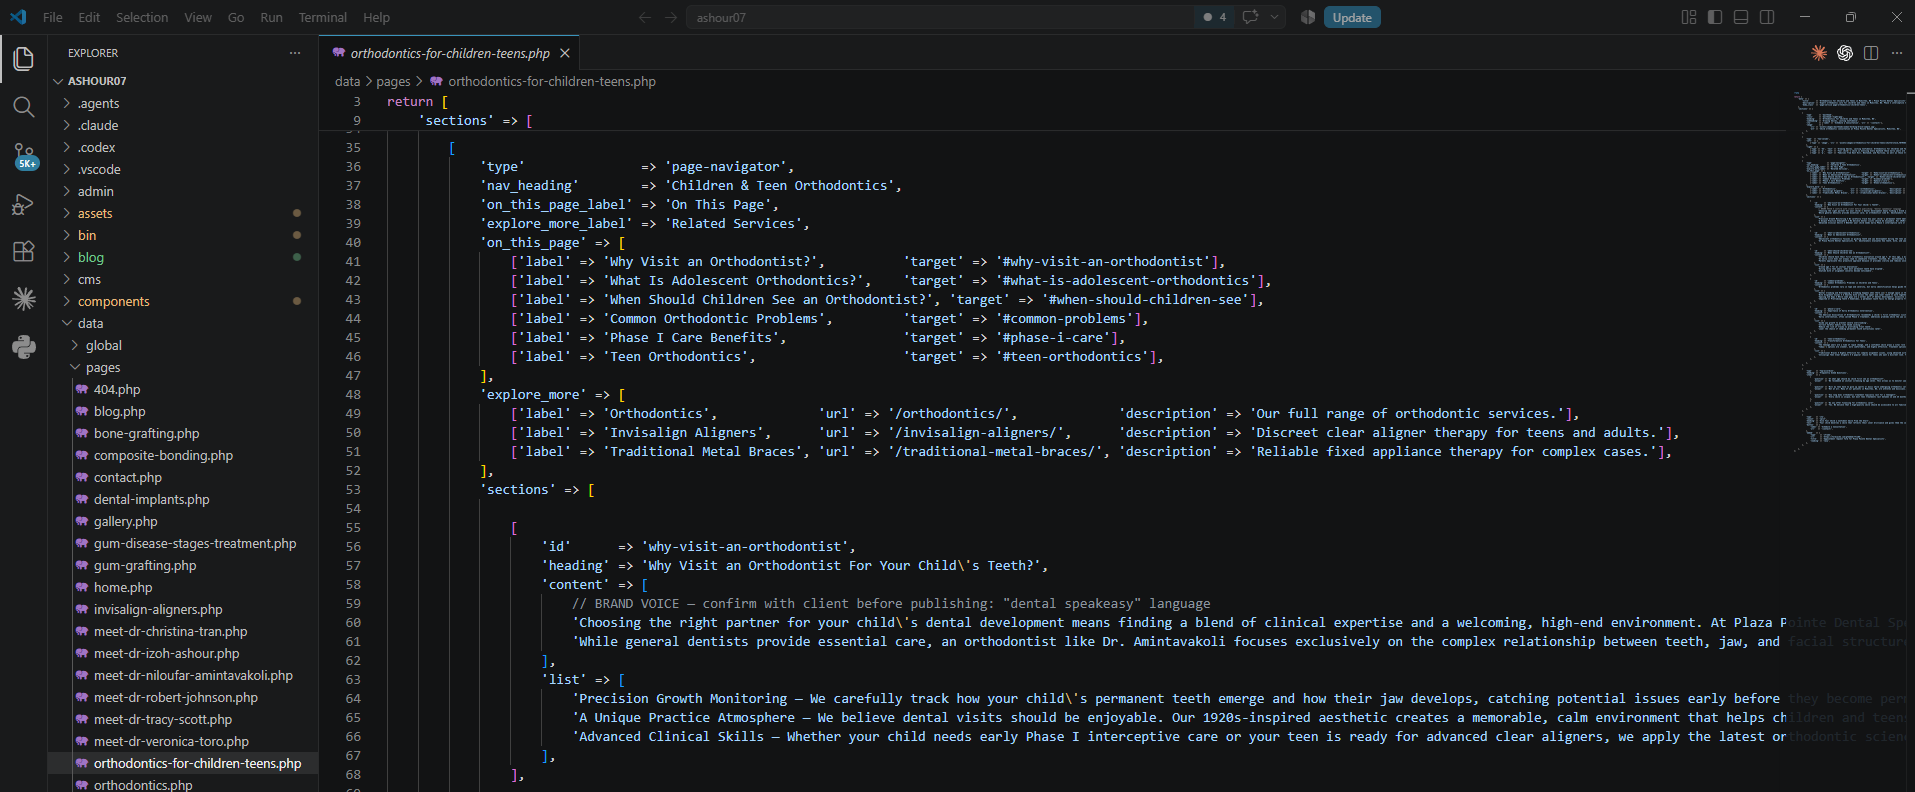
Task: Open the File menu
Action: point(53,17)
